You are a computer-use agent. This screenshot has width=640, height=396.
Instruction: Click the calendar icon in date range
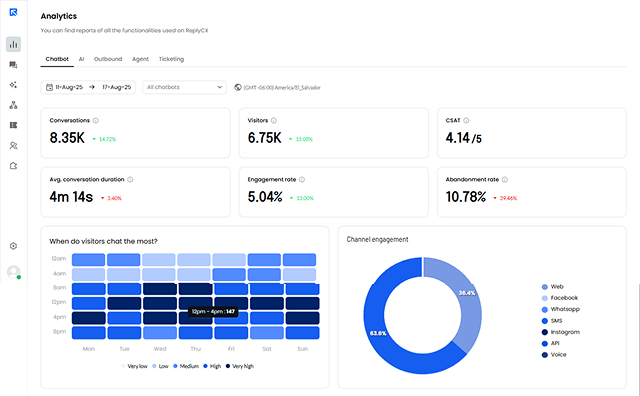pos(49,87)
